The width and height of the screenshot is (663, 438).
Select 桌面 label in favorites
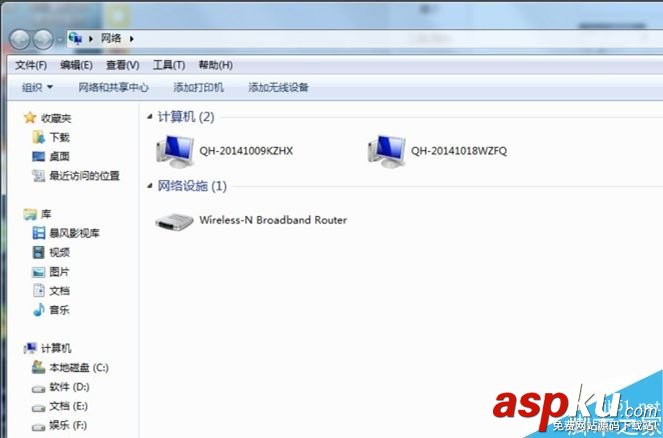59,157
